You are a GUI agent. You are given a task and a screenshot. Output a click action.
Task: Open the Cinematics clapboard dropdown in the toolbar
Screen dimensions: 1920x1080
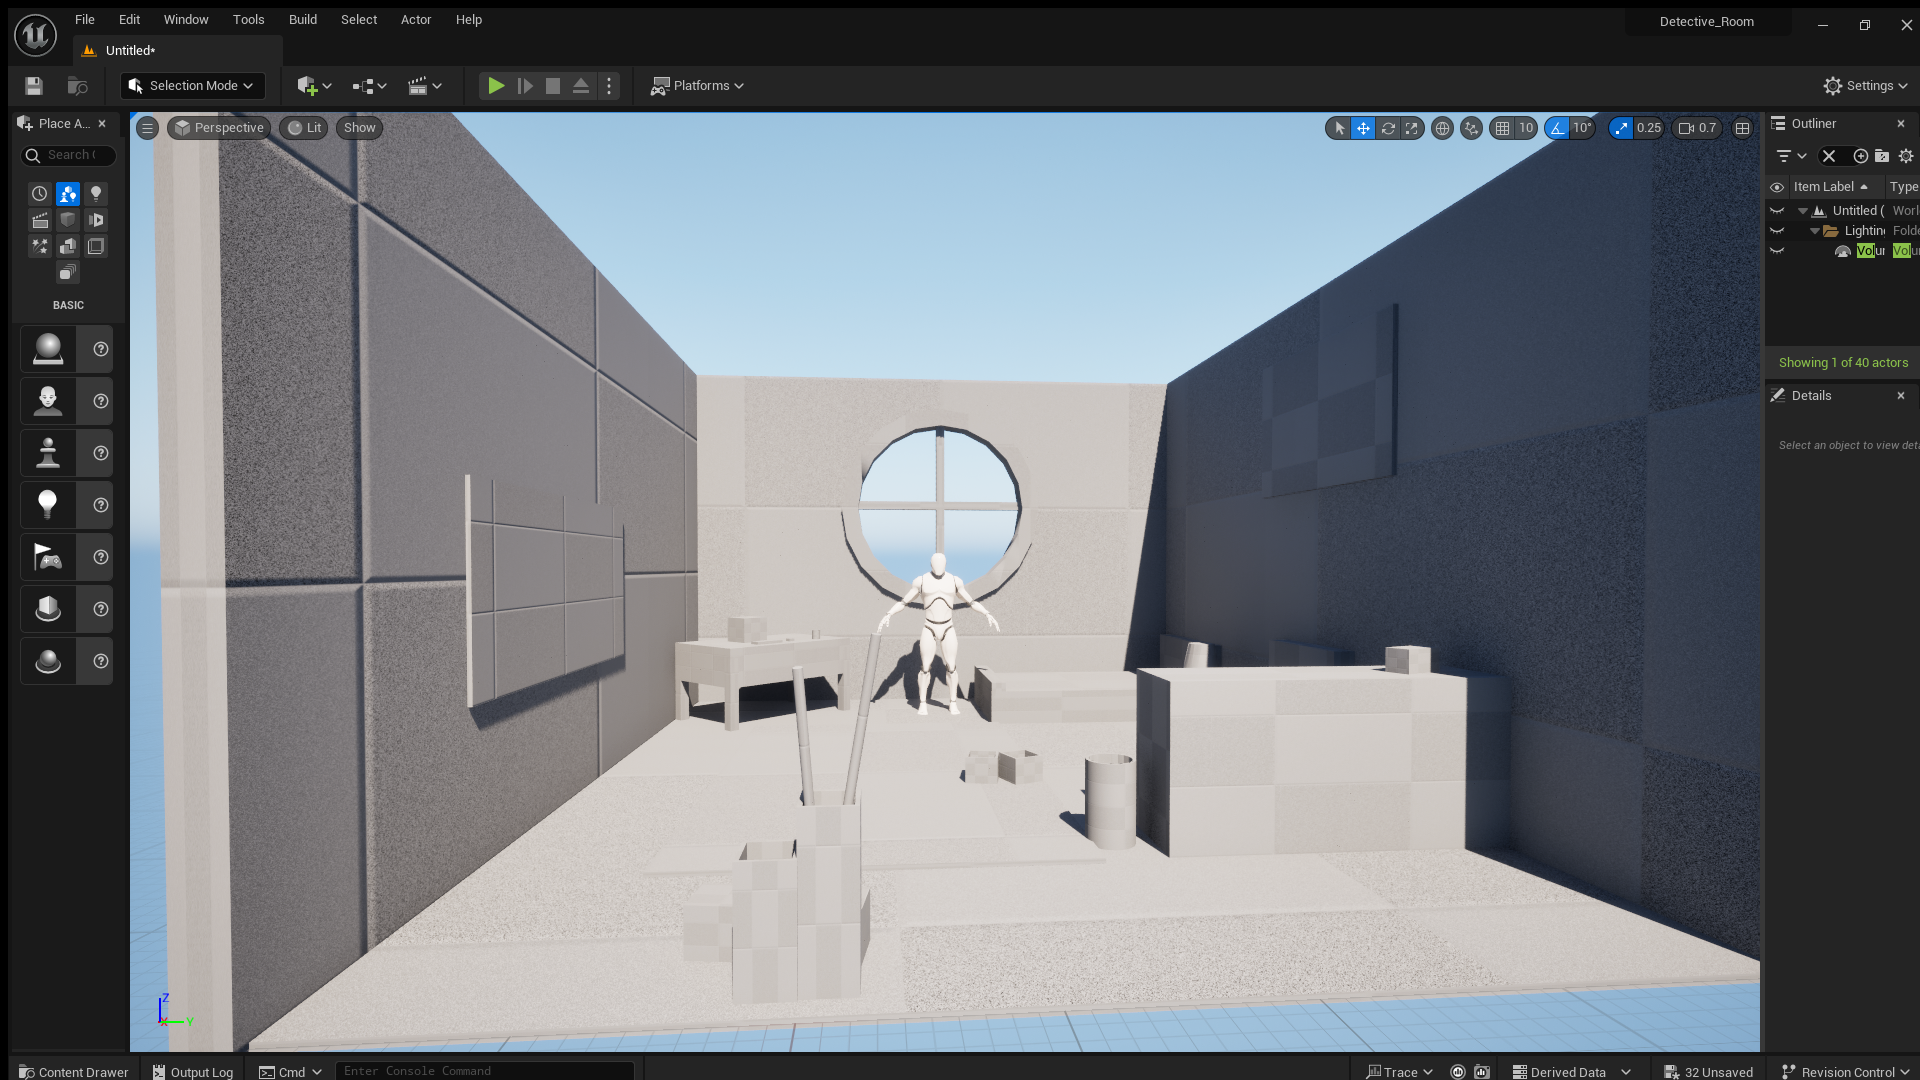(x=424, y=86)
